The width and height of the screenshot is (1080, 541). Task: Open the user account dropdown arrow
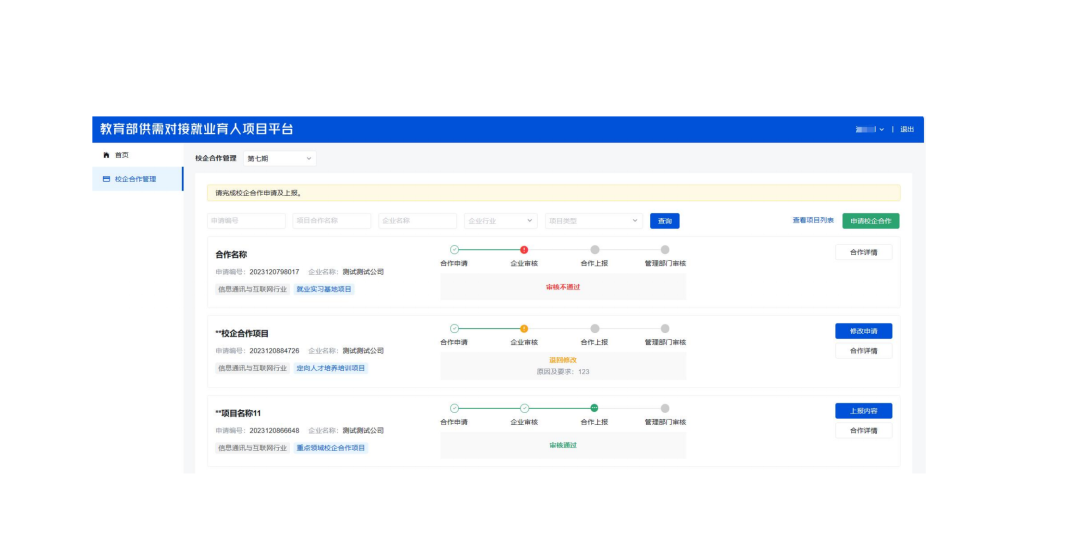(881, 130)
